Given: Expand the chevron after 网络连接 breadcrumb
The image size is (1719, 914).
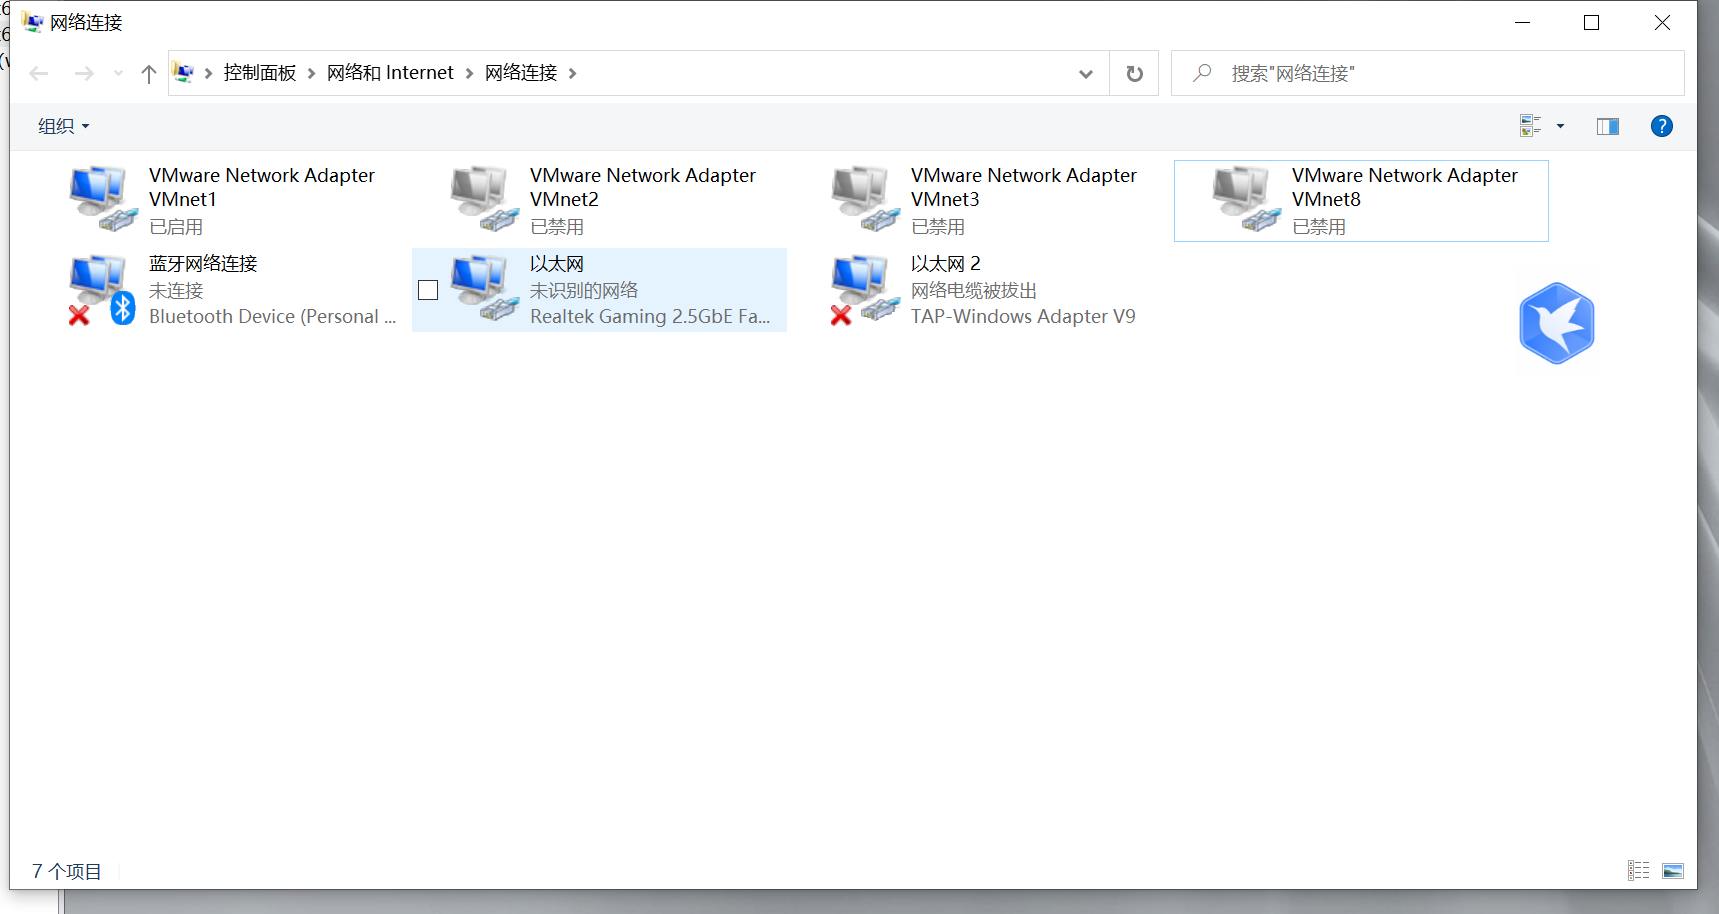Looking at the screenshot, I should click(x=572, y=73).
